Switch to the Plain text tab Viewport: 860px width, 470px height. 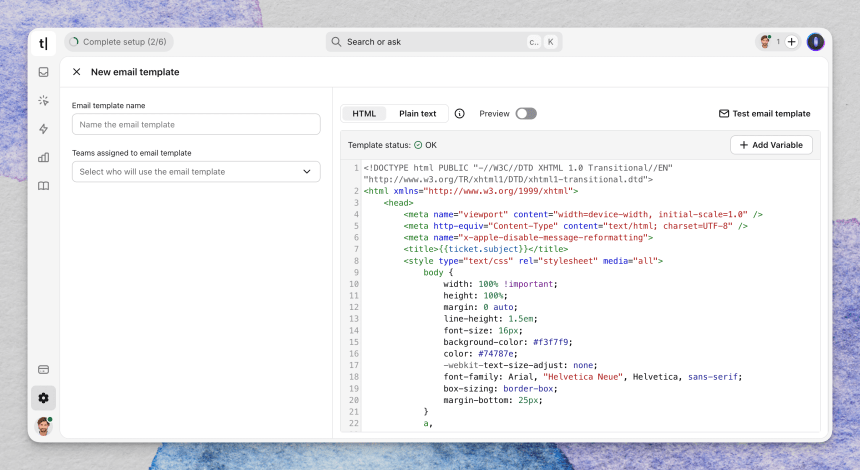(417, 114)
